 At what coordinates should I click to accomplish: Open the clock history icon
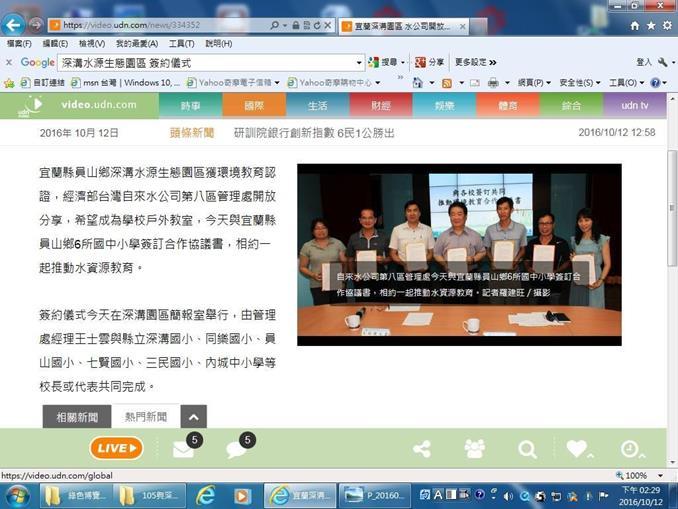[x=630, y=449]
